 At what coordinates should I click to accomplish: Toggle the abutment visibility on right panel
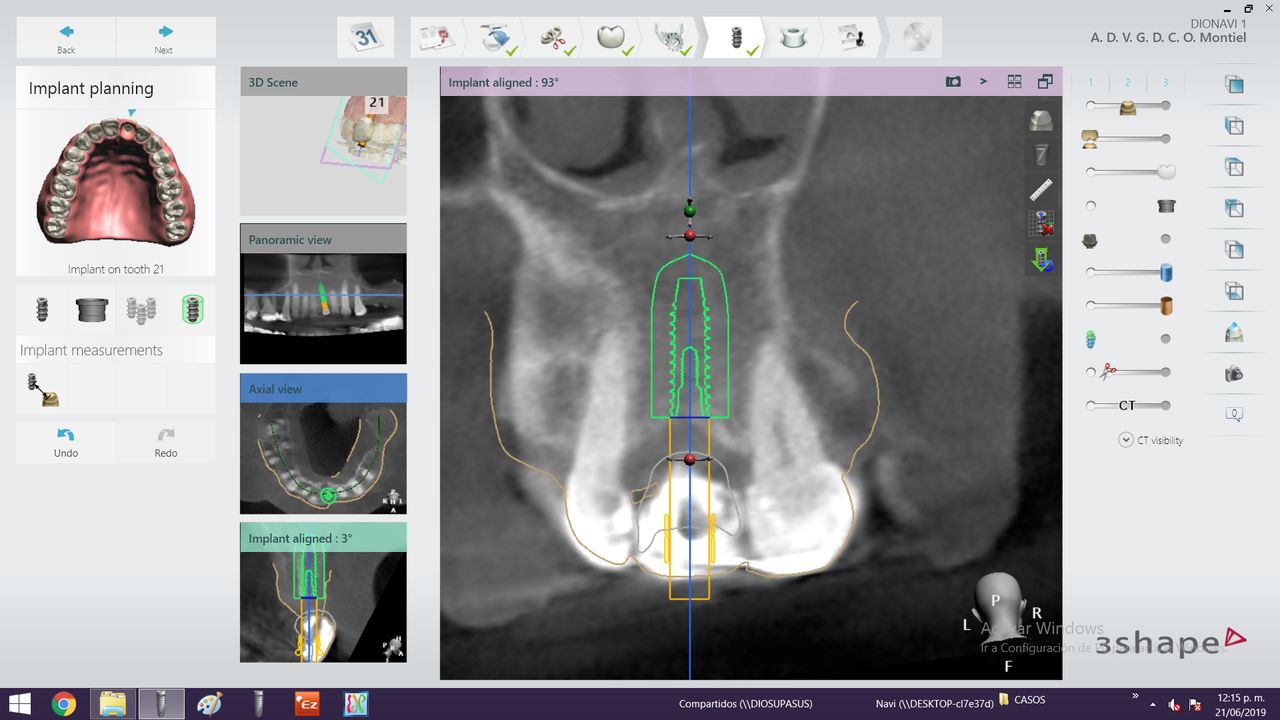pos(1165,239)
